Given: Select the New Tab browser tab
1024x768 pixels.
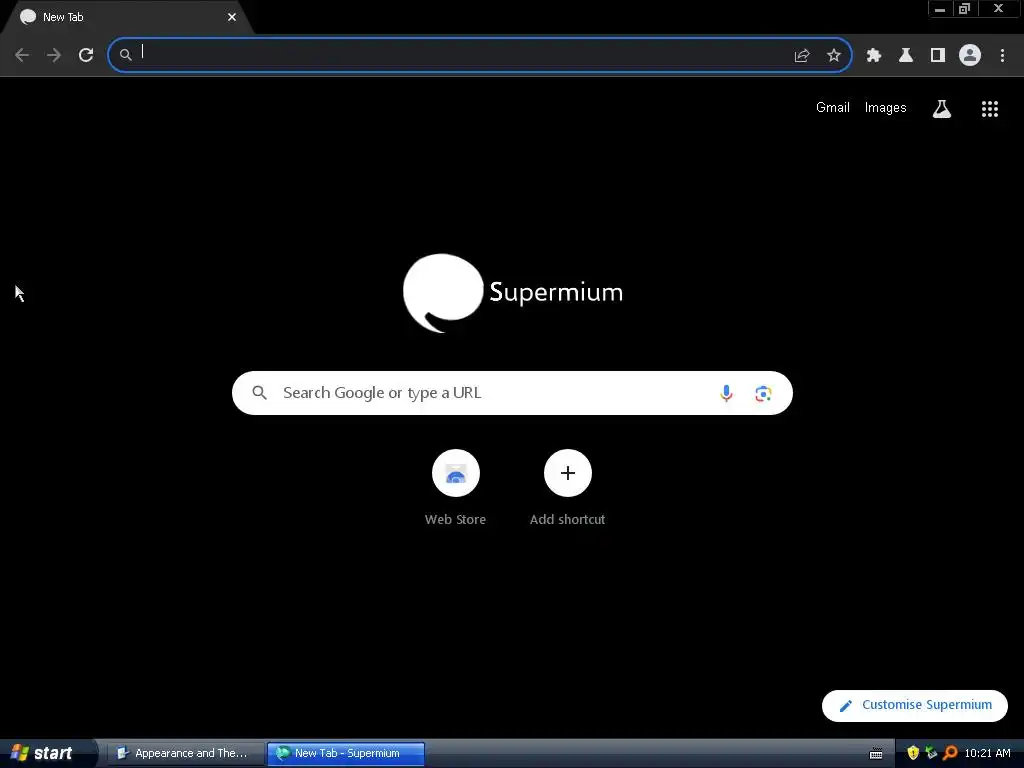Looking at the screenshot, I should [127, 17].
